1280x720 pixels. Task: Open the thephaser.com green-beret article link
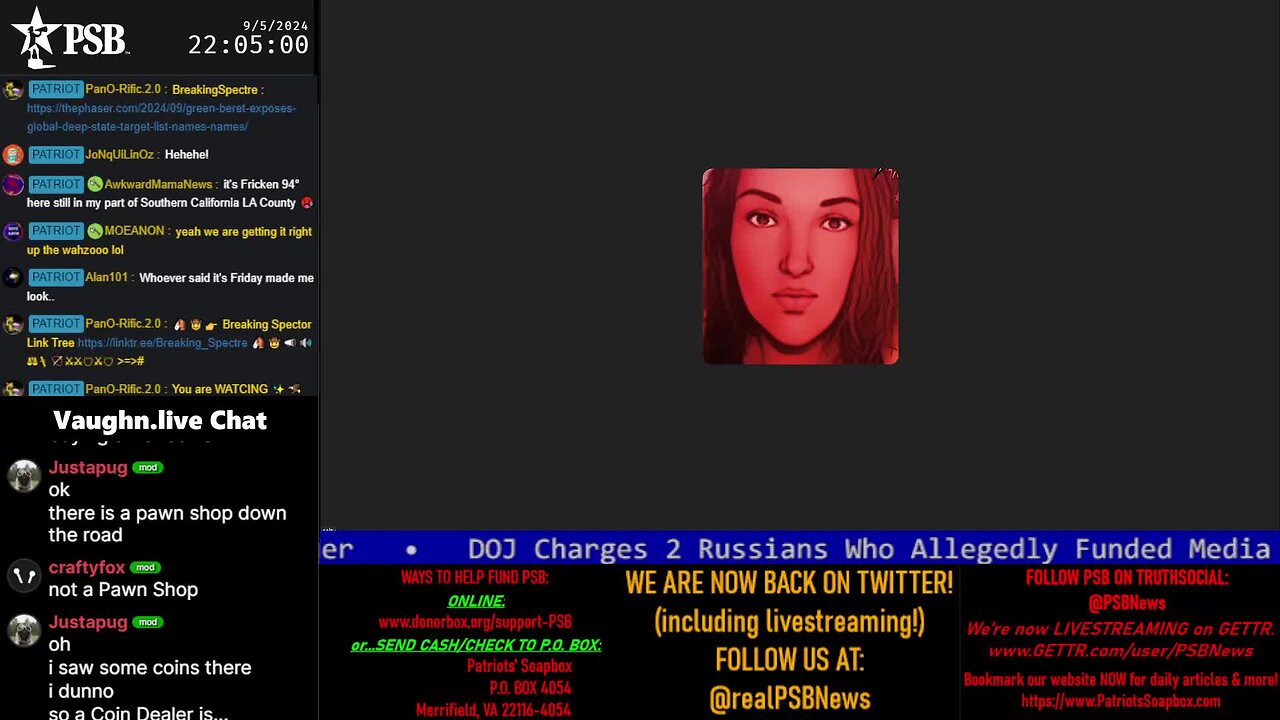161,117
